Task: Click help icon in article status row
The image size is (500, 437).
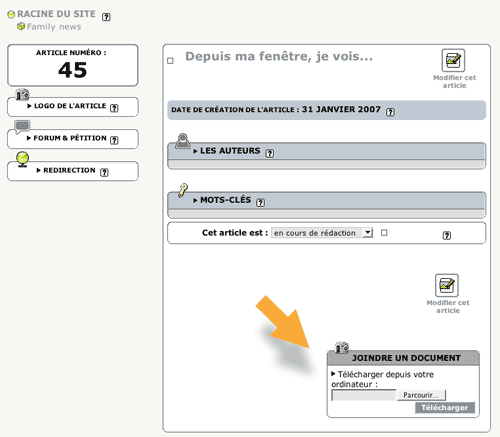Action: [x=447, y=236]
